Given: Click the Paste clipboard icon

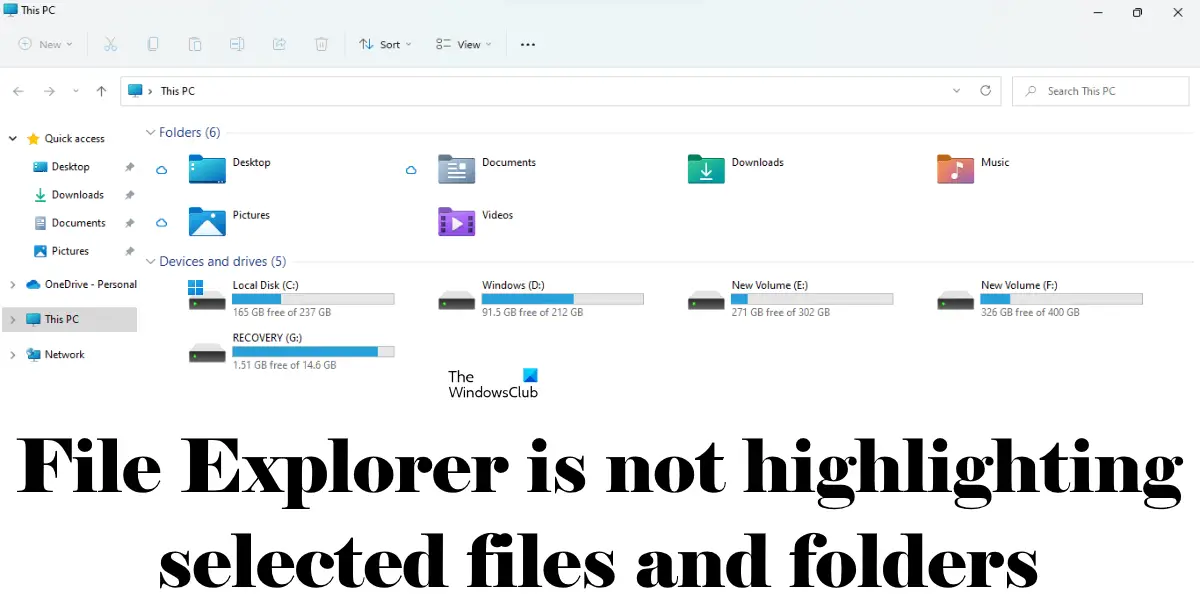Looking at the screenshot, I should point(195,44).
